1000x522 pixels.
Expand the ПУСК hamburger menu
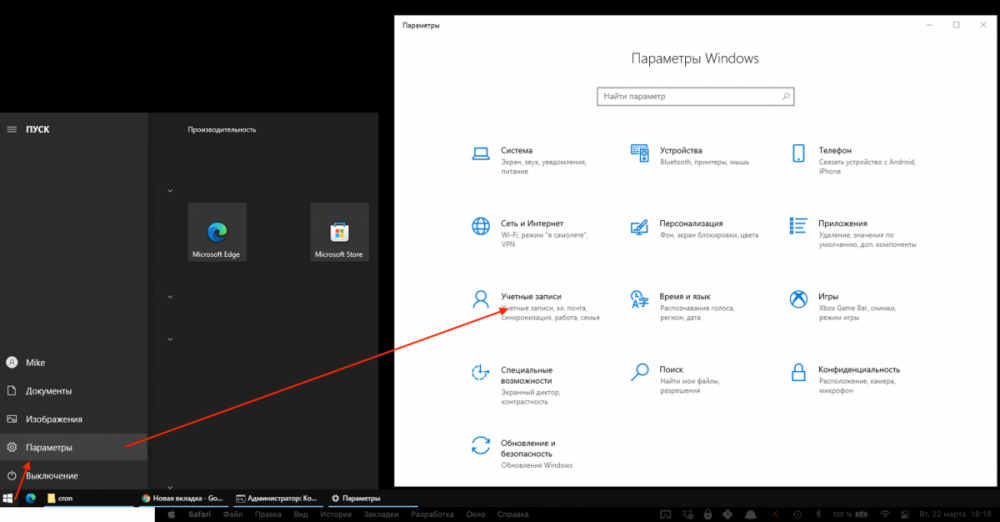tap(12, 129)
